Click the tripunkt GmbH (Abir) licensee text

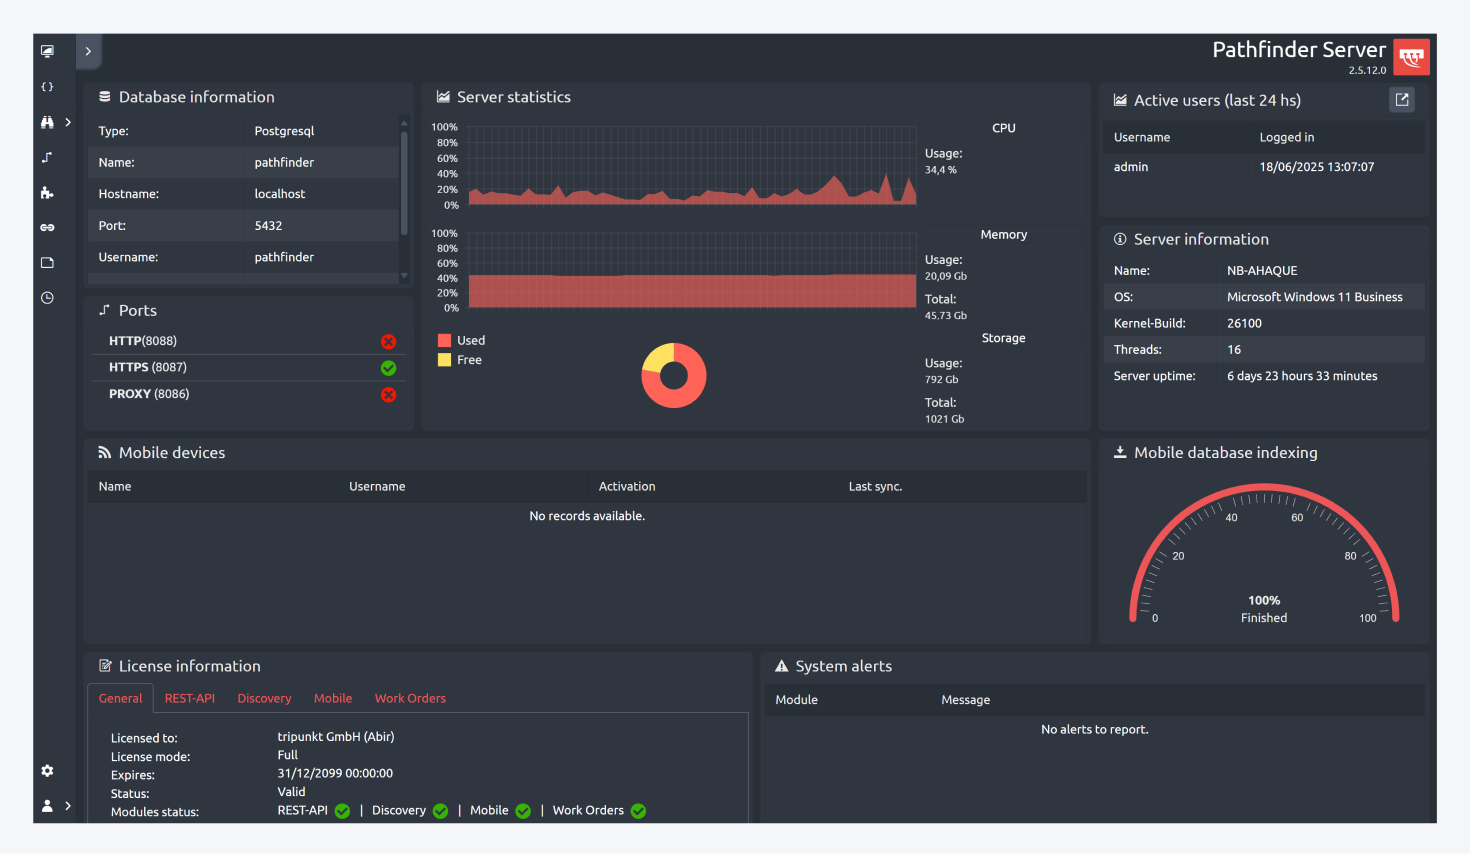tap(336, 737)
